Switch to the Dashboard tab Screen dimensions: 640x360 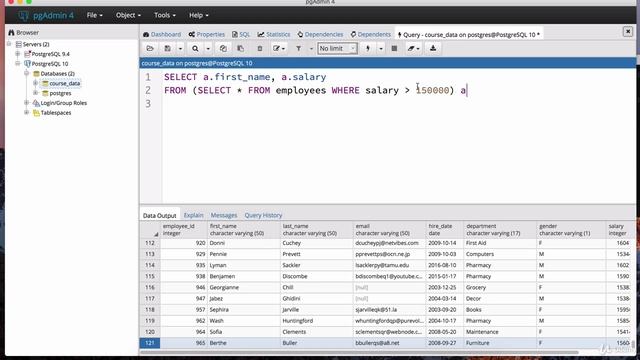click(x=162, y=34)
